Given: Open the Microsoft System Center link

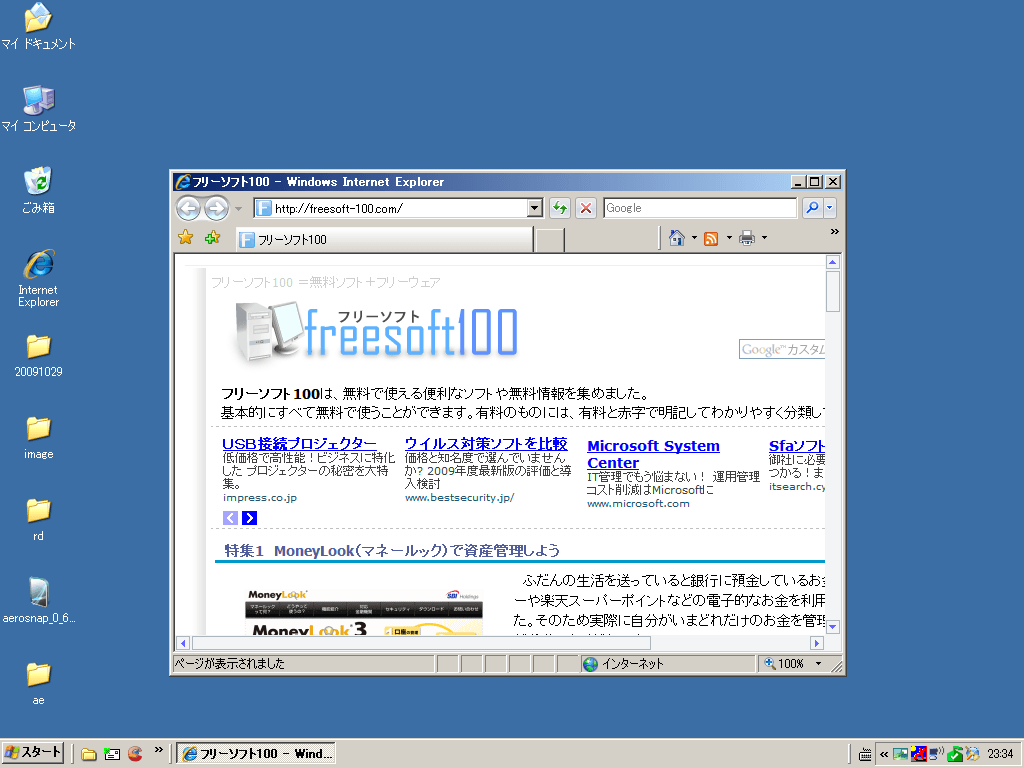Looking at the screenshot, I should coord(653,454).
